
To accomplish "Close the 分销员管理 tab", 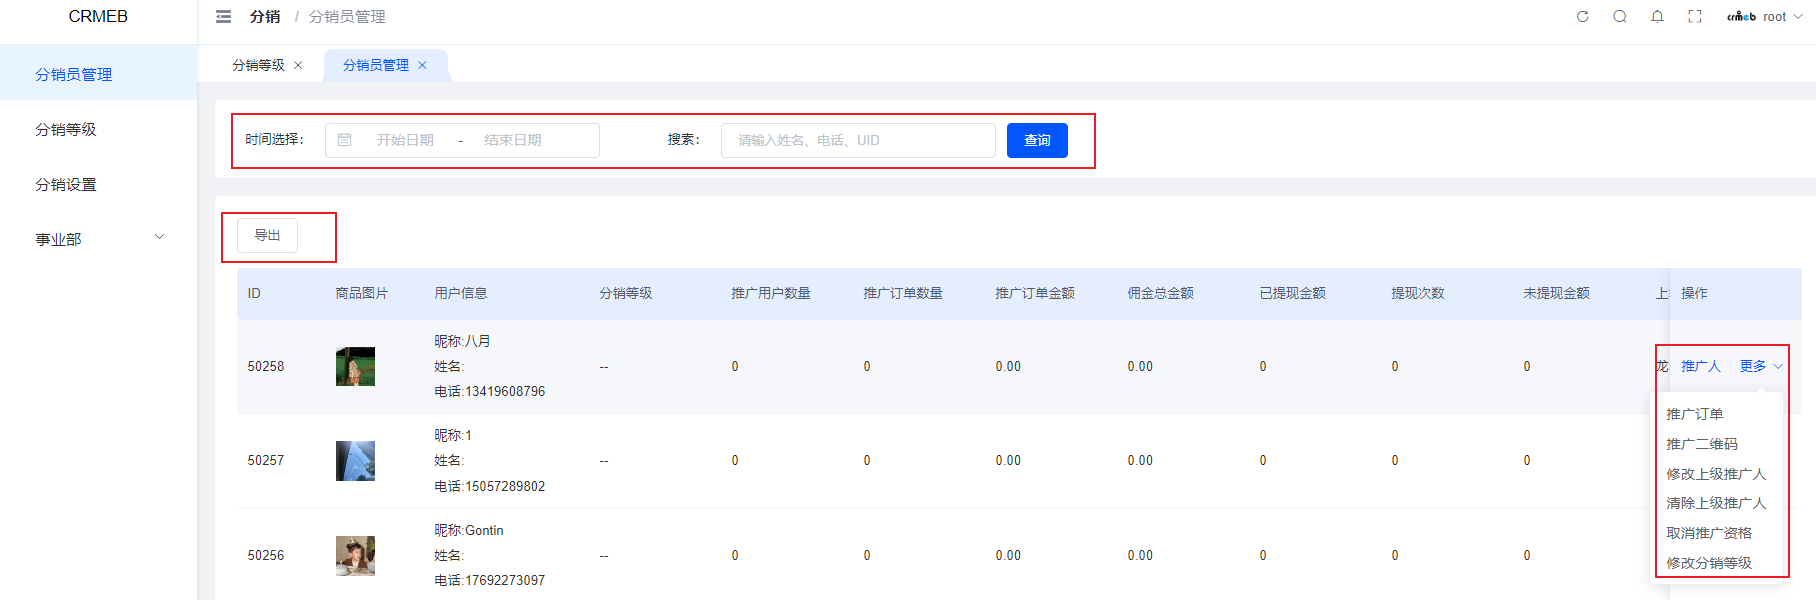I will [x=422, y=65].
